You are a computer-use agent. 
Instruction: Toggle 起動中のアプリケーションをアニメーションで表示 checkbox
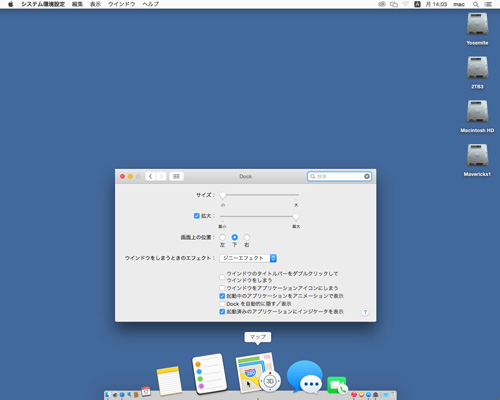click(222, 296)
